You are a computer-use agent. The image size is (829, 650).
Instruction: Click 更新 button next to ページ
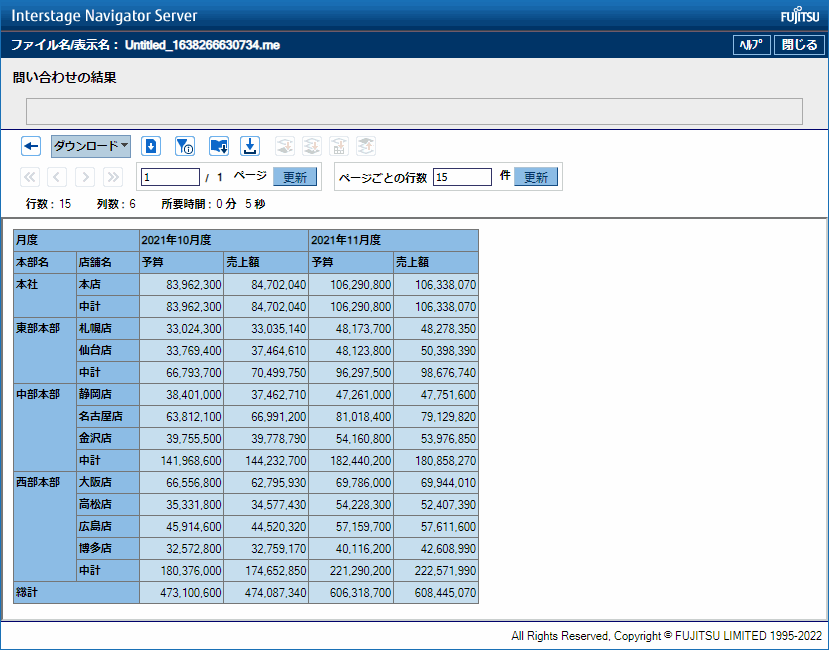[295, 177]
